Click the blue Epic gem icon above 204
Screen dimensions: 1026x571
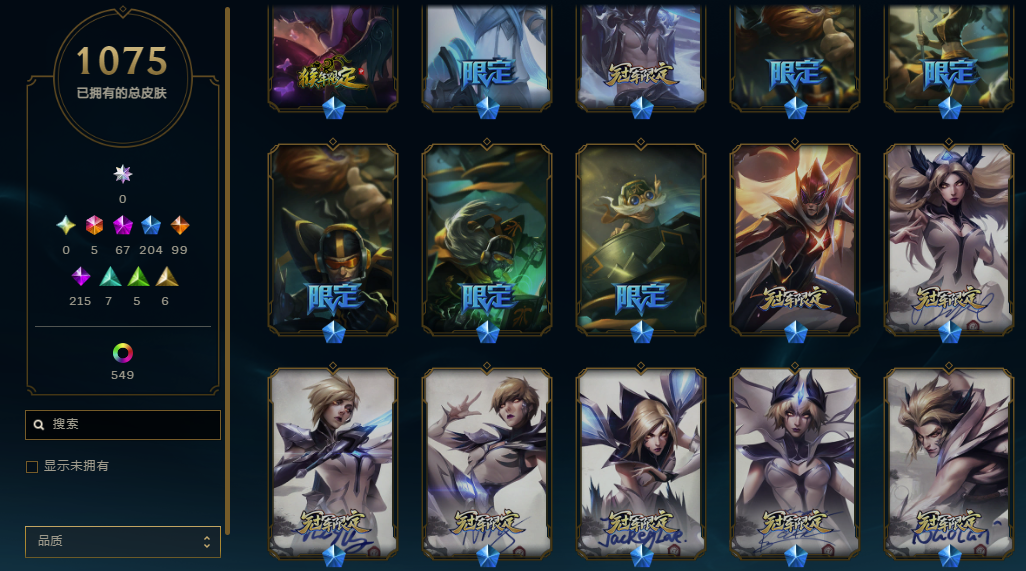click(x=151, y=225)
